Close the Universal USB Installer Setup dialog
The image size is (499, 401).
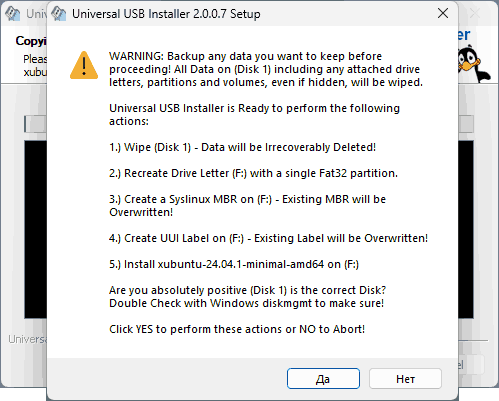tap(443, 14)
